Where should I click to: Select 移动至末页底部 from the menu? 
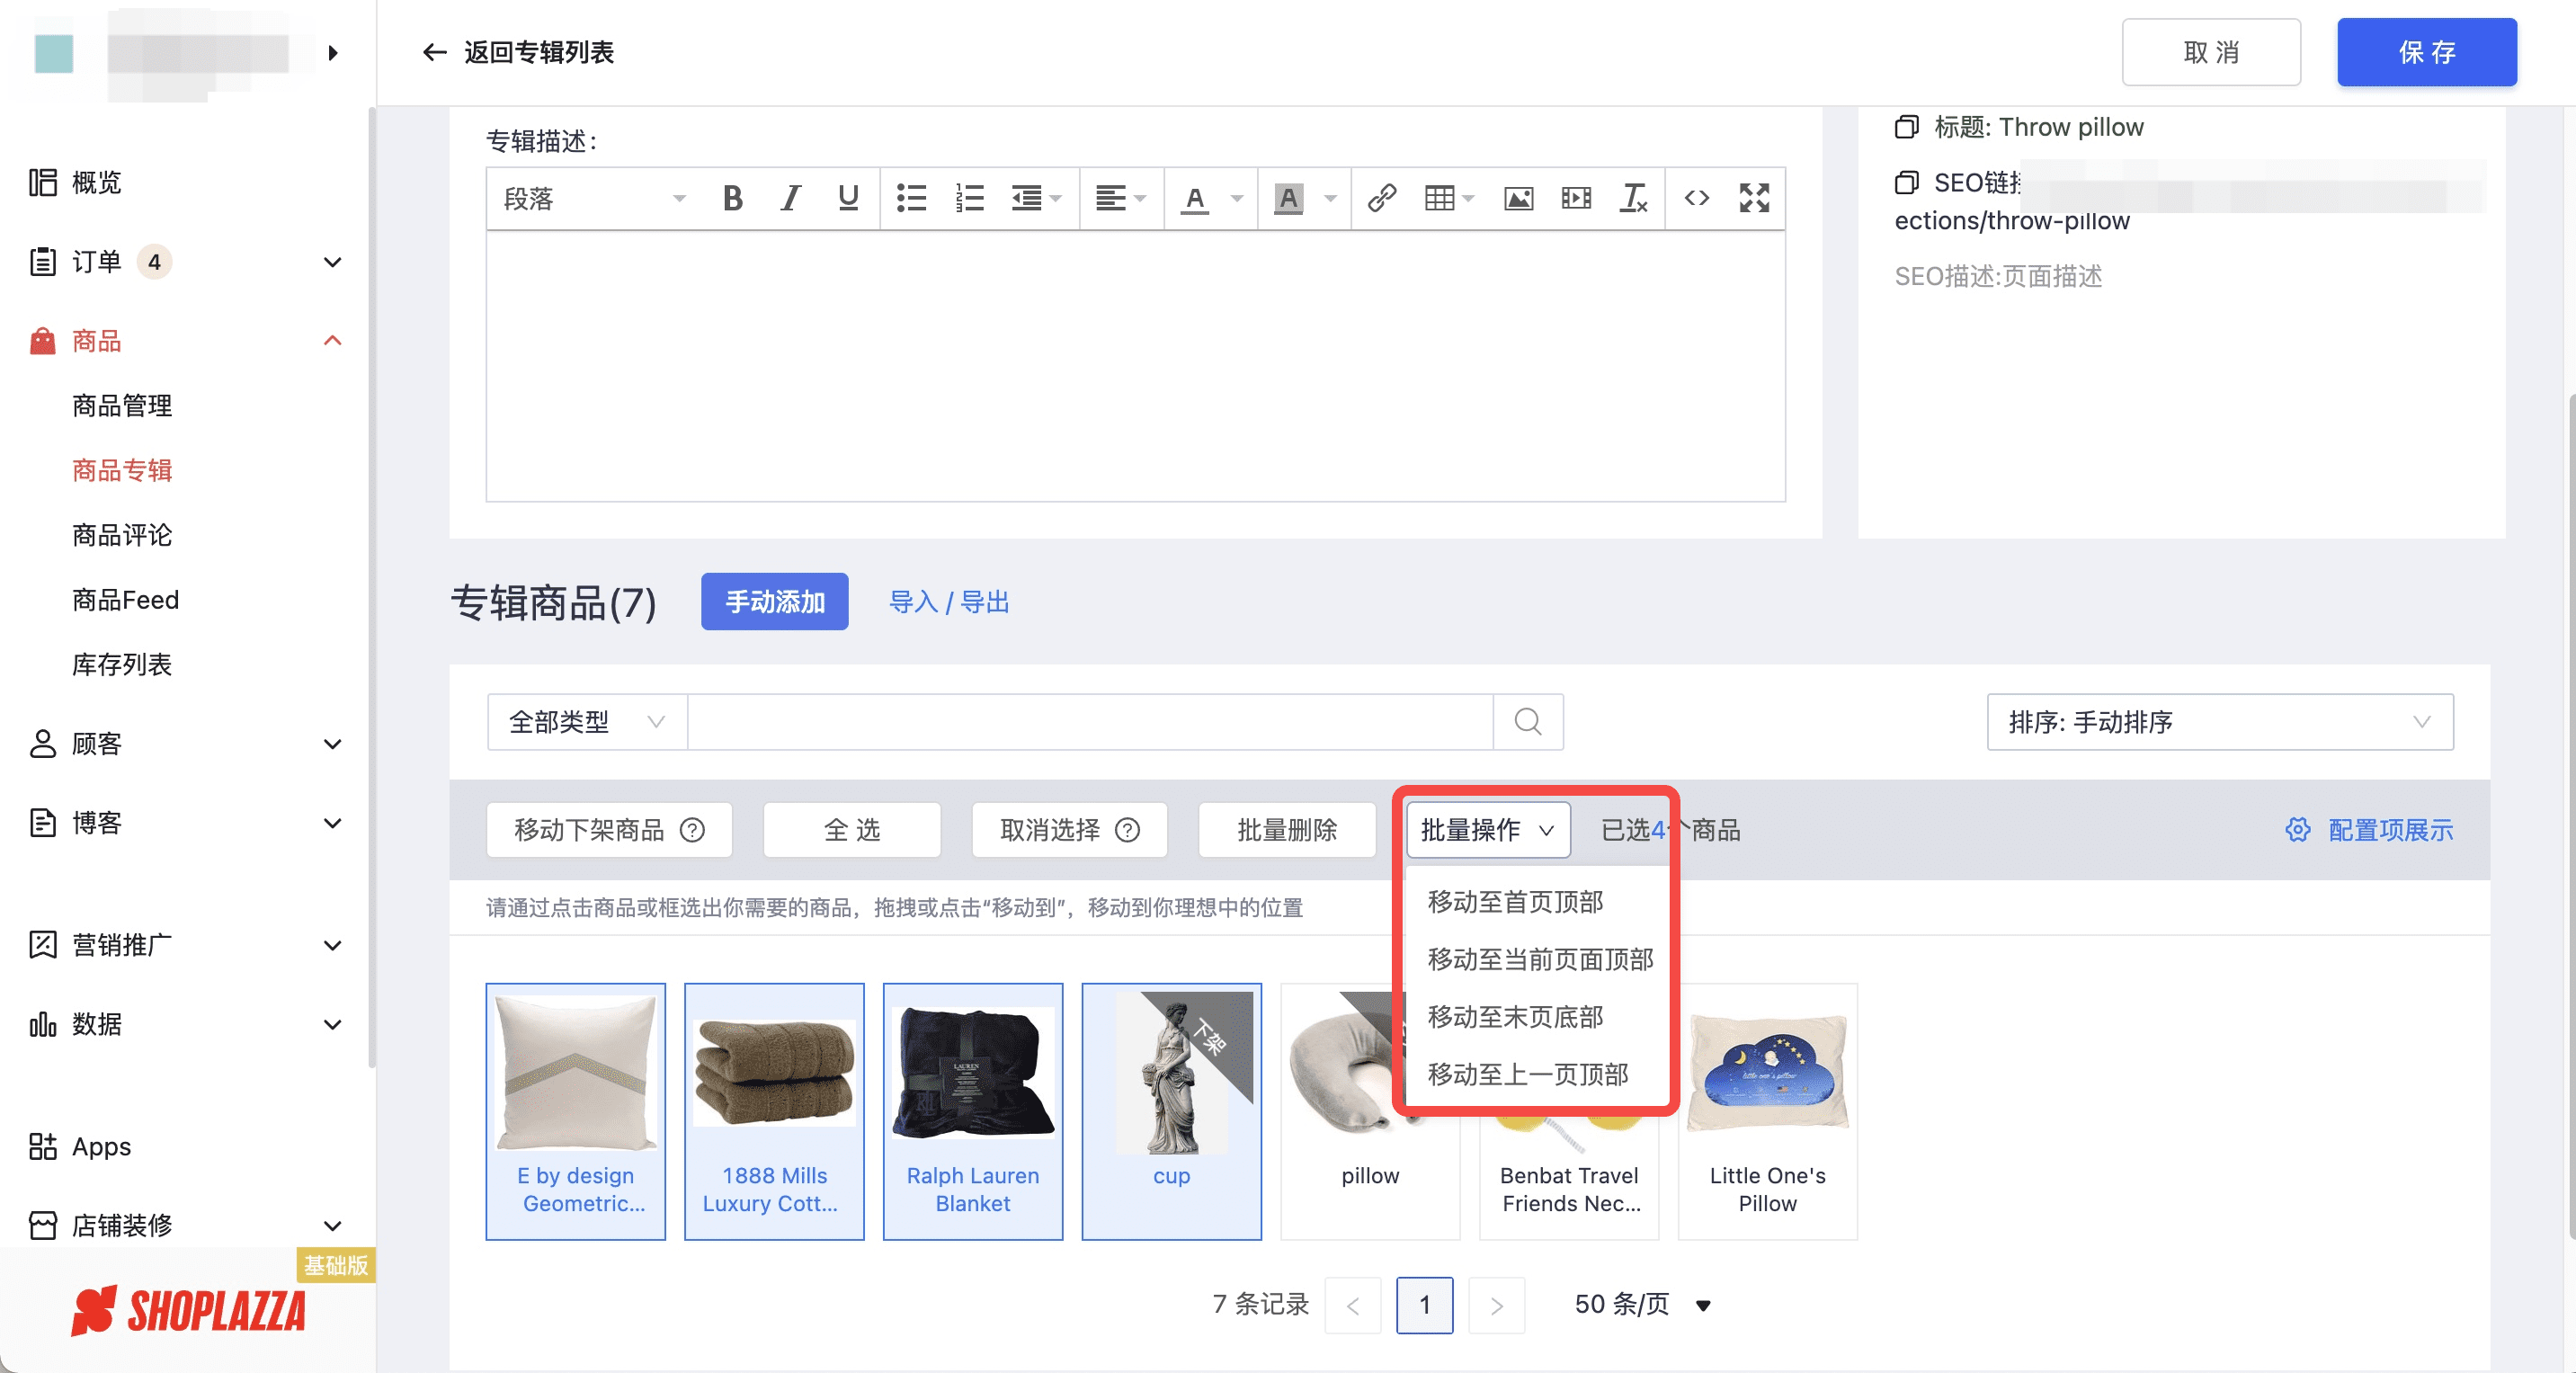1515,1016
